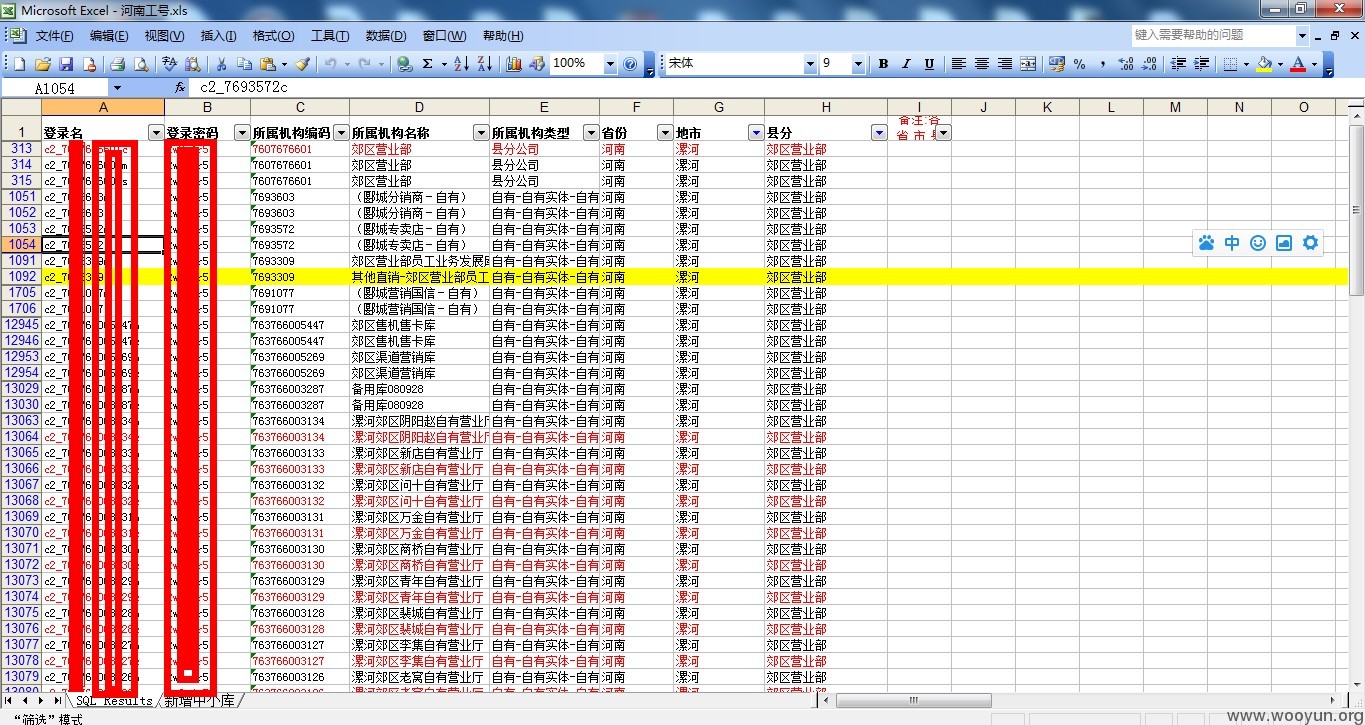The height and width of the screenshot is (725, 1365).
Task: Open filter dropdown for 所属机构编码 column
Action: [x=340, y=133]
